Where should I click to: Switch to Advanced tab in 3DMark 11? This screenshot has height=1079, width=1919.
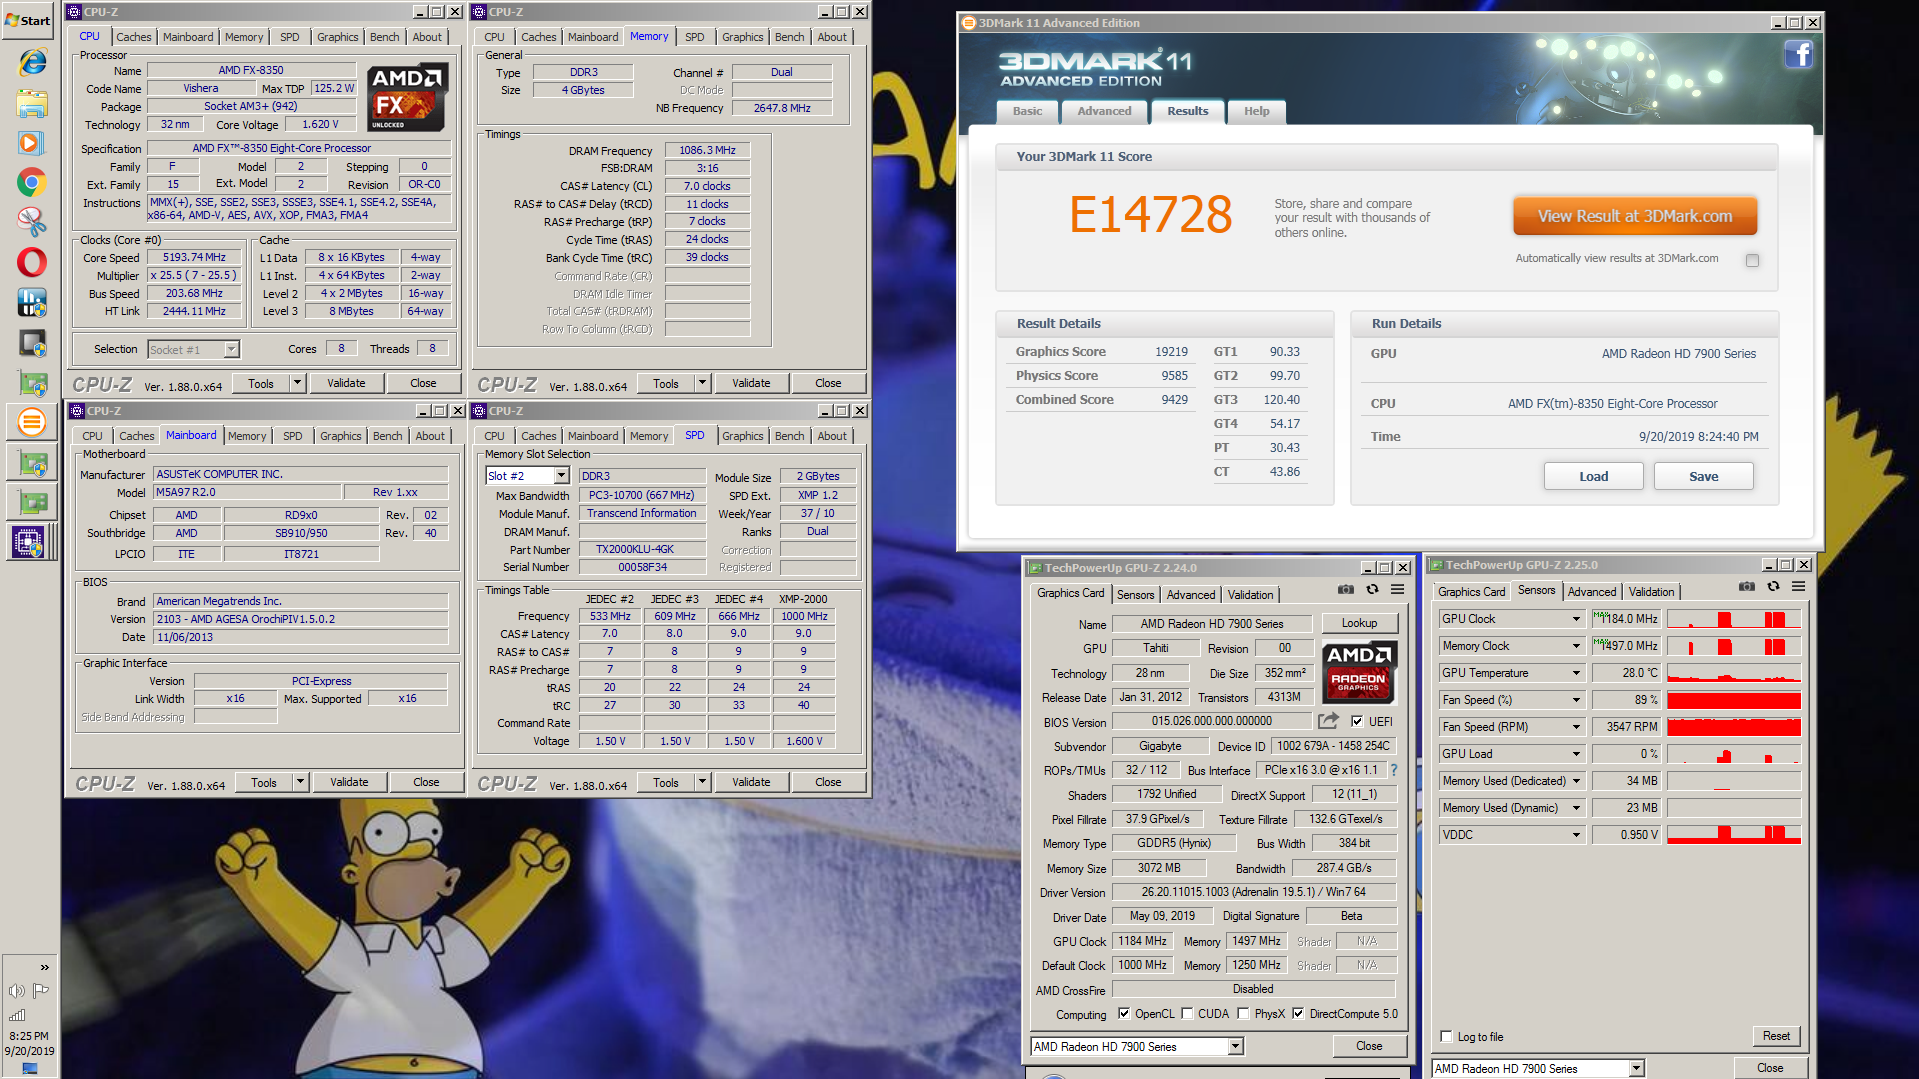coord(1104,111)
